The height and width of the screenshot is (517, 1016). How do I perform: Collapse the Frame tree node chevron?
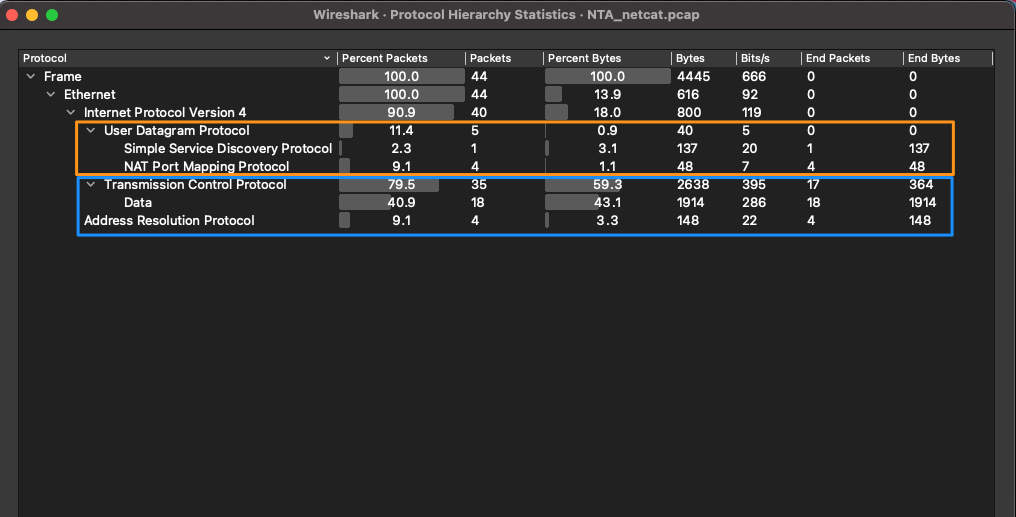(31, 77)
